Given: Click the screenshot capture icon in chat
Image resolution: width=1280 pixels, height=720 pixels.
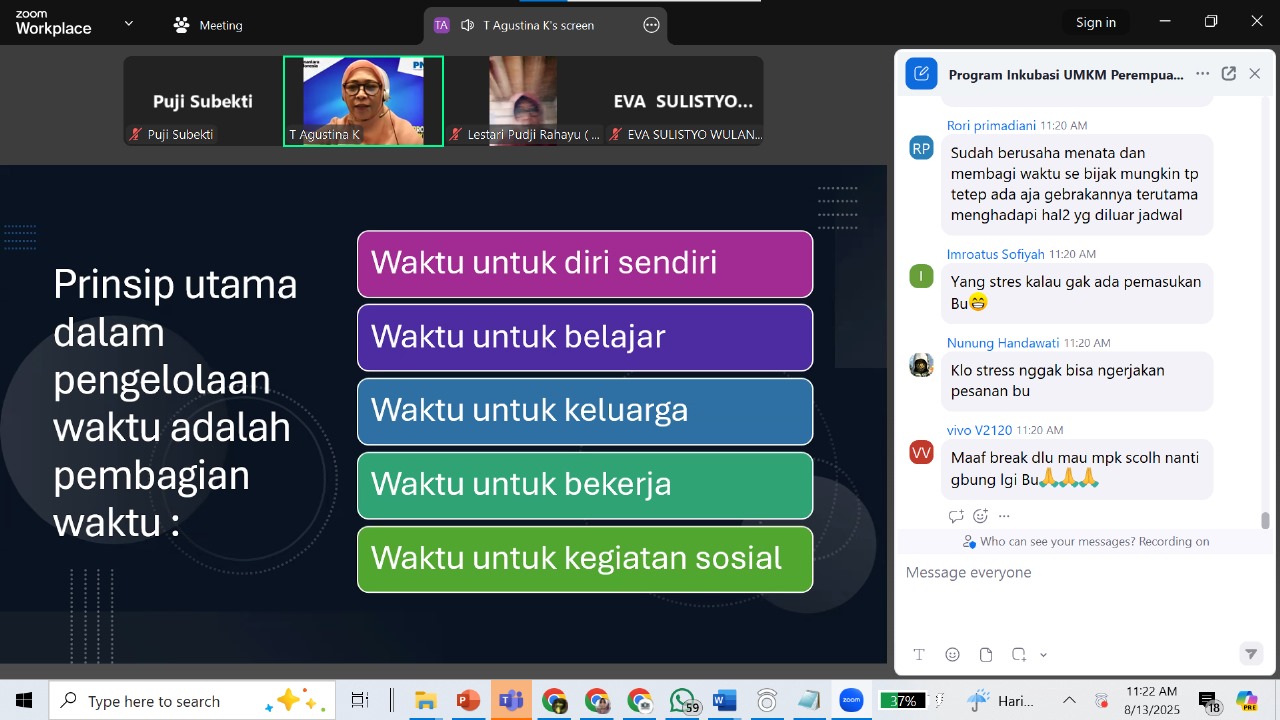Looking at the screenshot, I should point(1018,654).
